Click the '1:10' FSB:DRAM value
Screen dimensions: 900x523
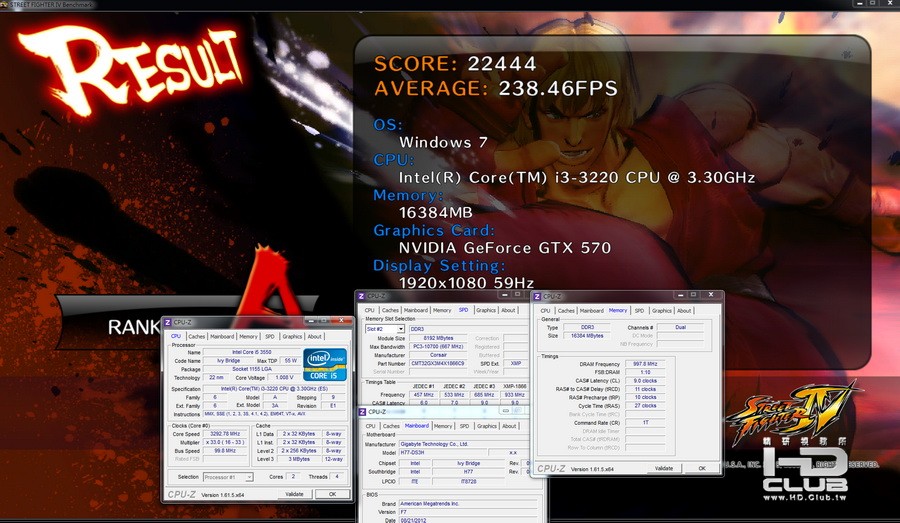click(x=645, y=372)
